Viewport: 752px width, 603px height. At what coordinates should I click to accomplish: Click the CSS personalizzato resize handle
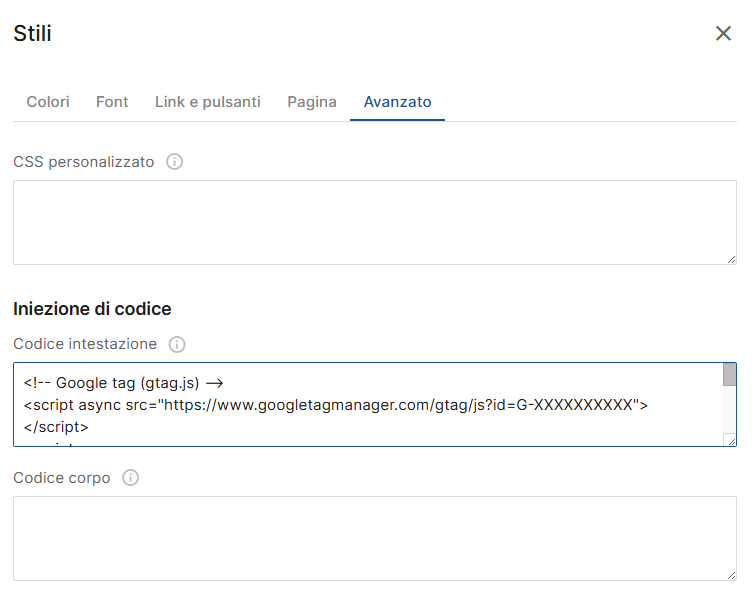pos(731,260)
